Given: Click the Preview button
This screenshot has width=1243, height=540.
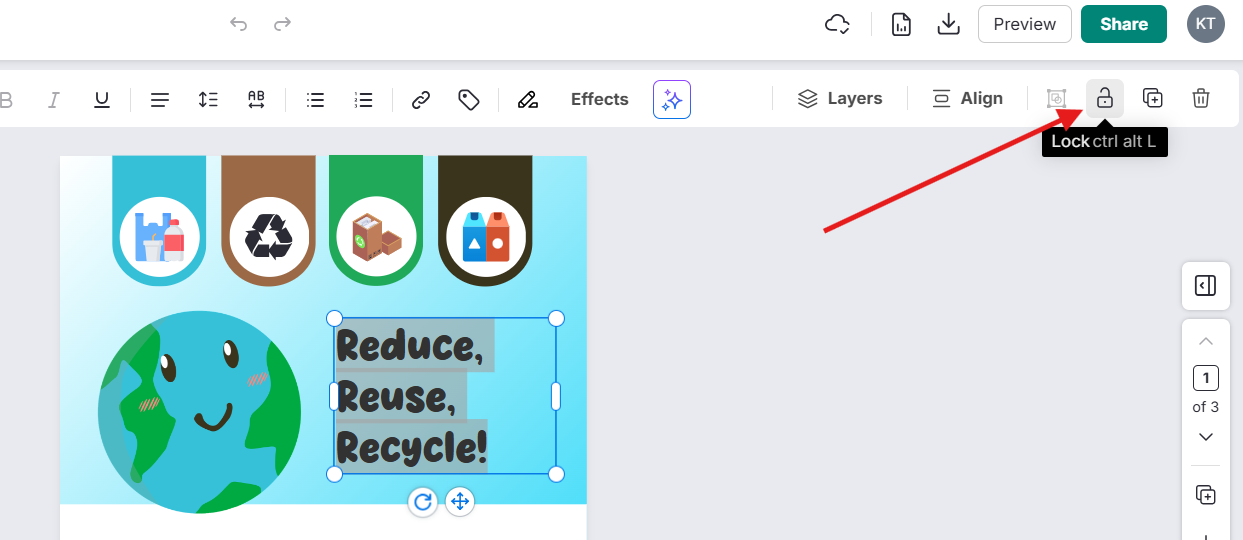Looking at the screenshot, I should tap(1024, 24).
